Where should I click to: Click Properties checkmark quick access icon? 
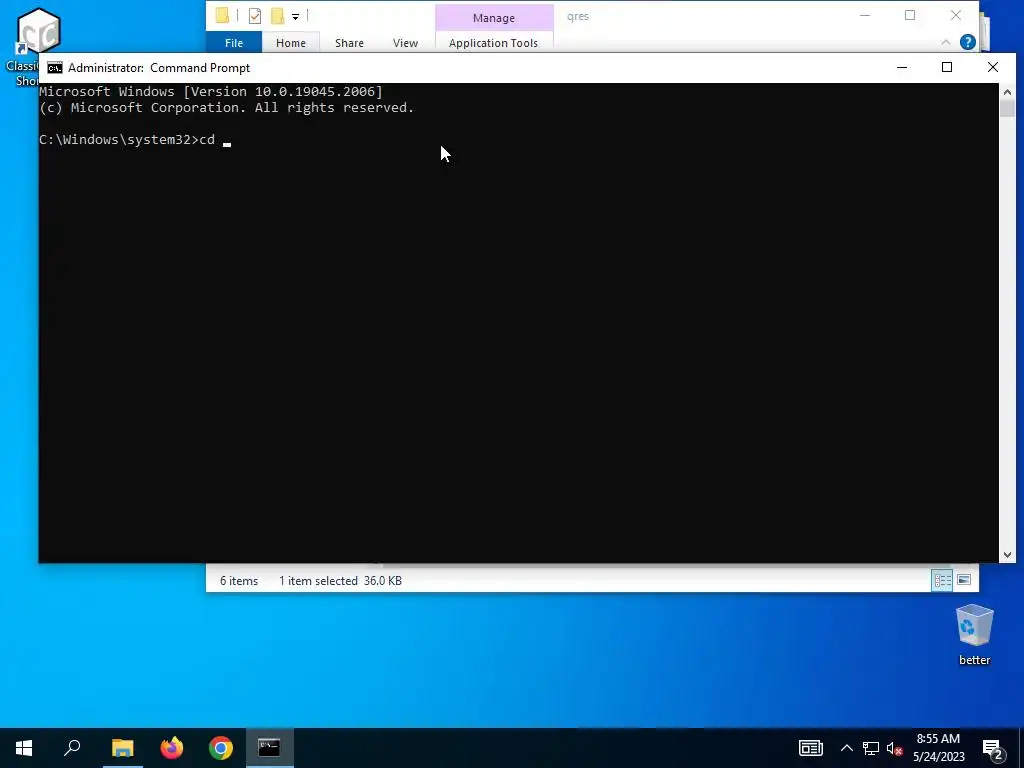tap(255, 16)
